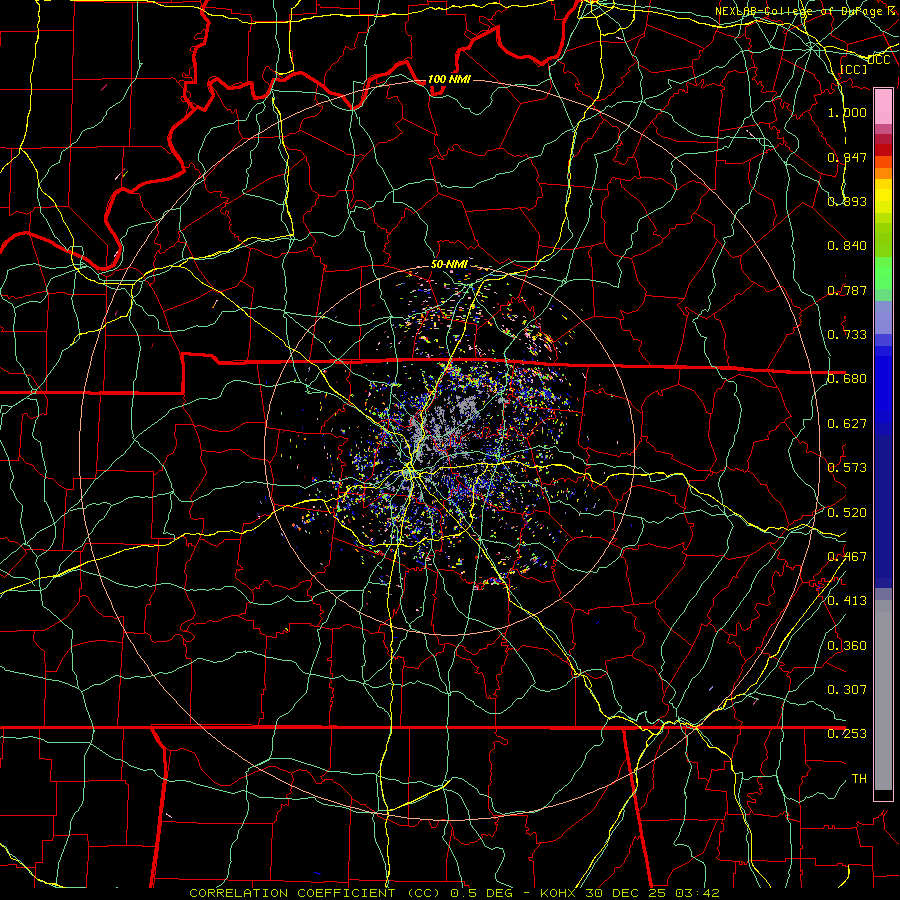This screenshot has width=900, height=900.
Task: Click the 0.893 legend value
Action: pos(847,201)
